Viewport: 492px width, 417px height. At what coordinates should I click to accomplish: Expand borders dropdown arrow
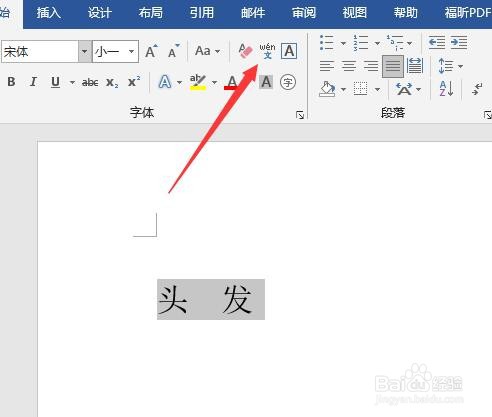point(377,89)
